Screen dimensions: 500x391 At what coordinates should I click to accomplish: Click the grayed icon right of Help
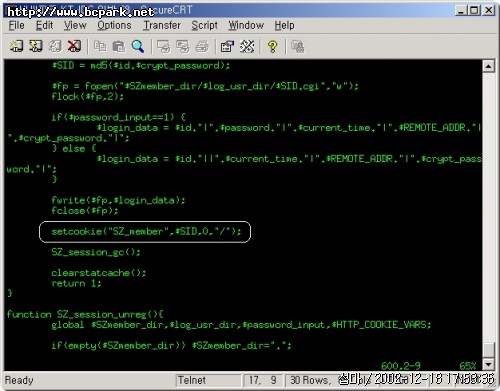(298, 46)
